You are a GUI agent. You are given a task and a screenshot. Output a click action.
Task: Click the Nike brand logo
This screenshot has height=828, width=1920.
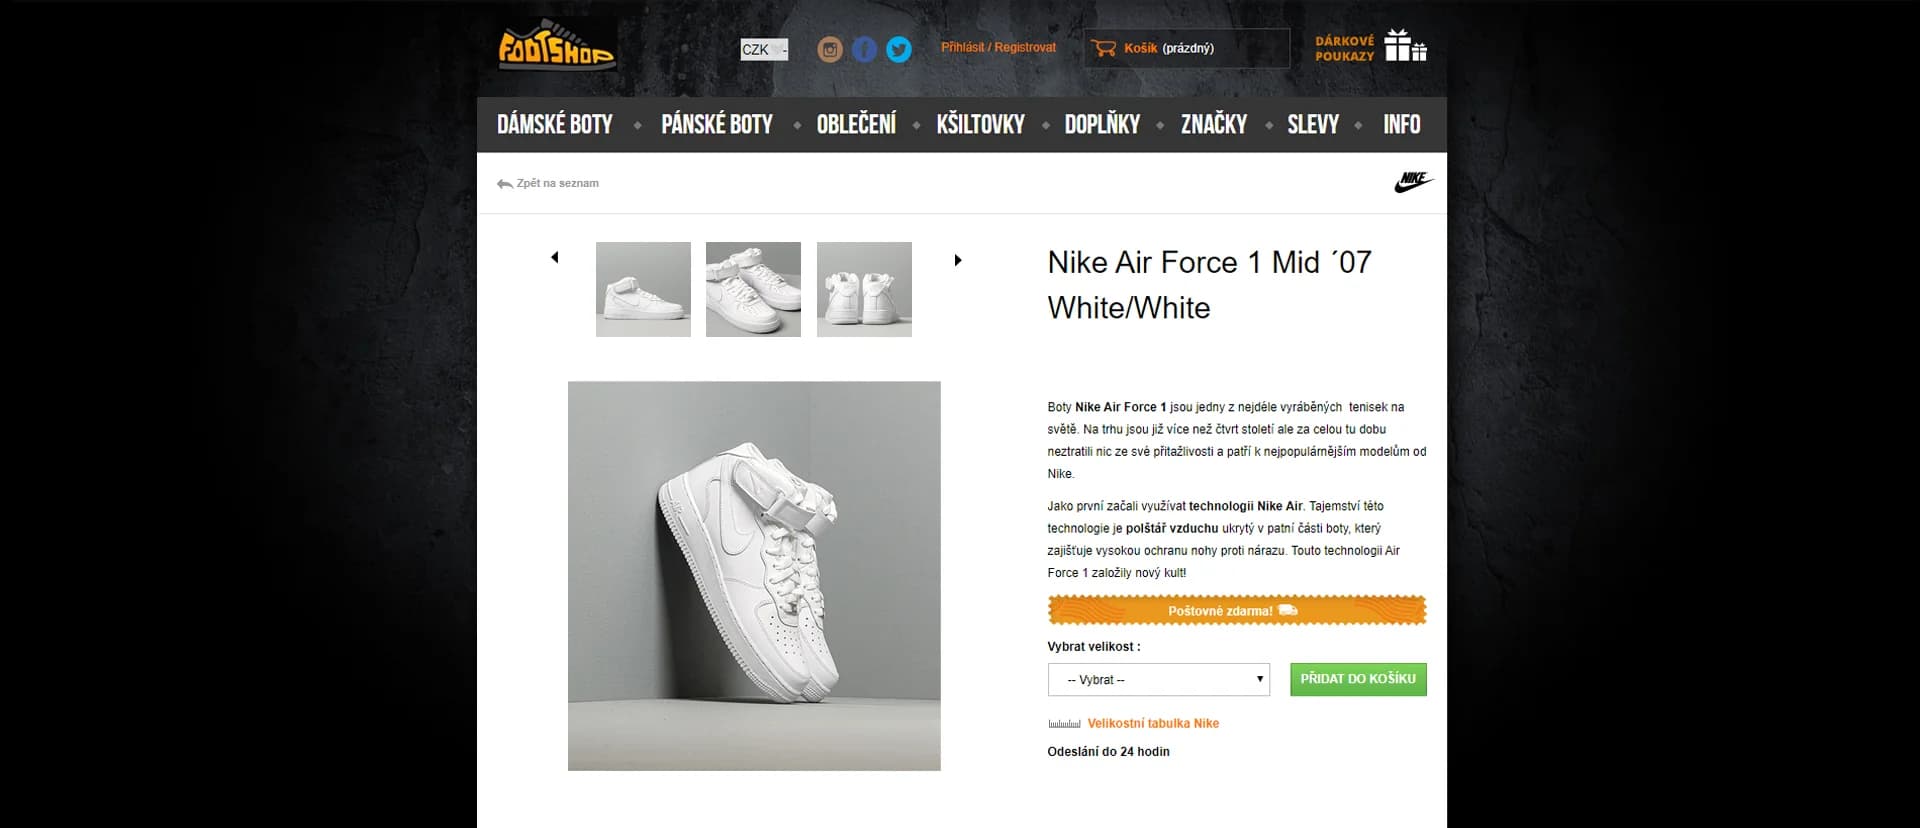1413,182
